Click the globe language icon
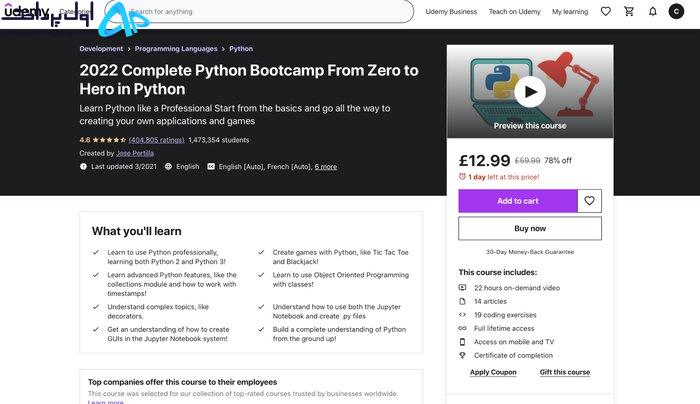The width and height of the screenshot is (700, 404). [168, 167]
